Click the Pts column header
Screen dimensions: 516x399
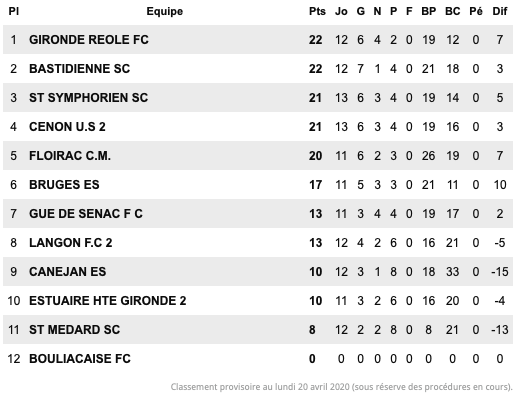coord(317,11)
